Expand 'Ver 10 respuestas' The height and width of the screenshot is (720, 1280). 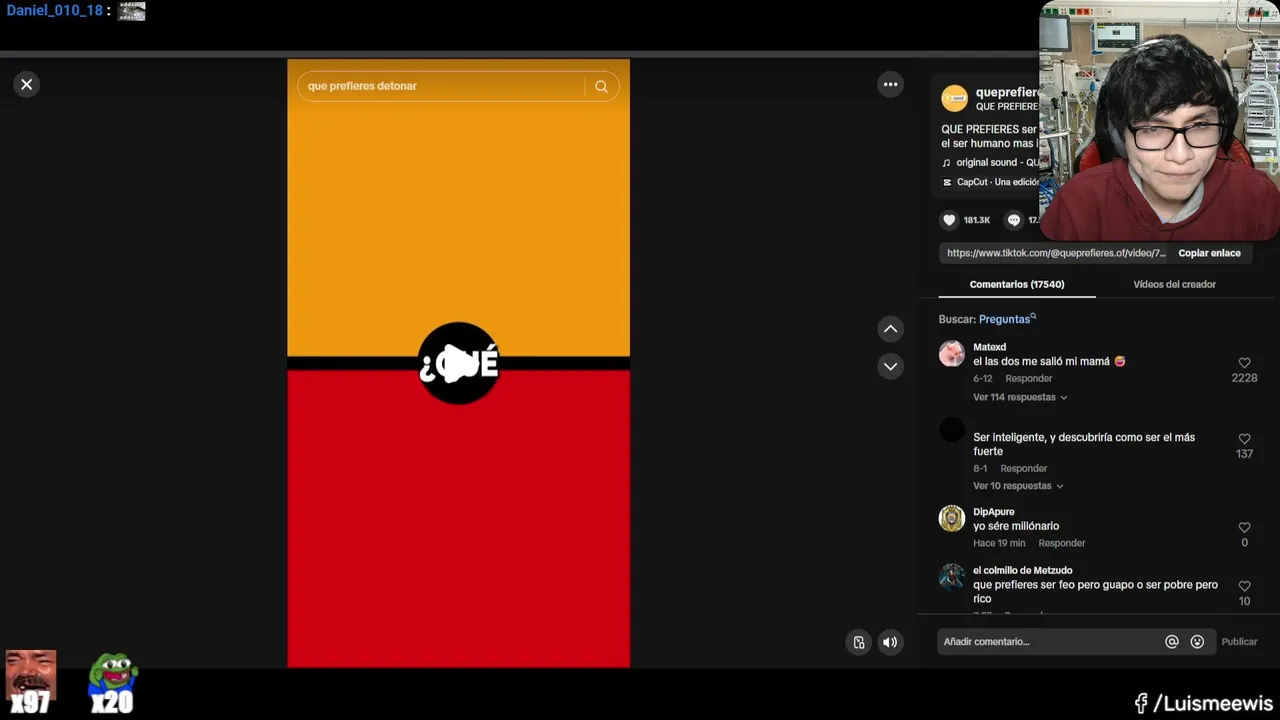coord(1018,486)
